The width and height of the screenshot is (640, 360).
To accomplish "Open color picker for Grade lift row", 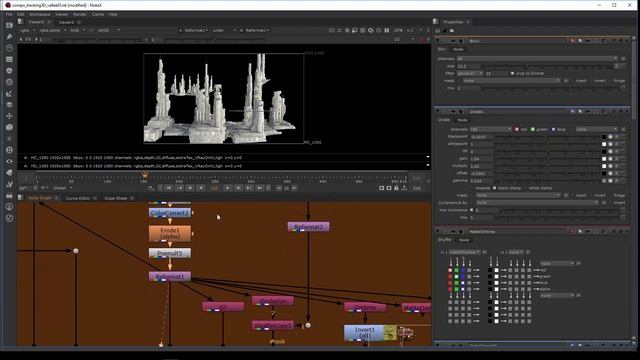I will pos(611,151).
